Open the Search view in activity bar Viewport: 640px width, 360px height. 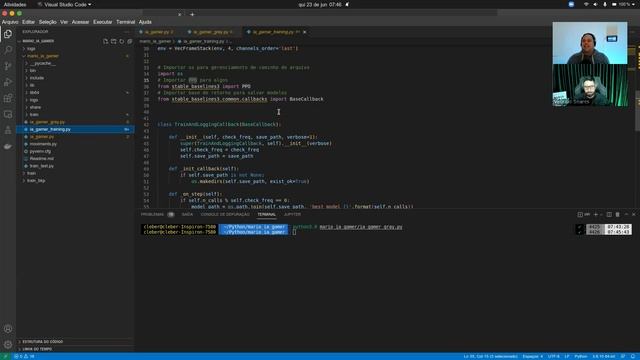point(8,50)
